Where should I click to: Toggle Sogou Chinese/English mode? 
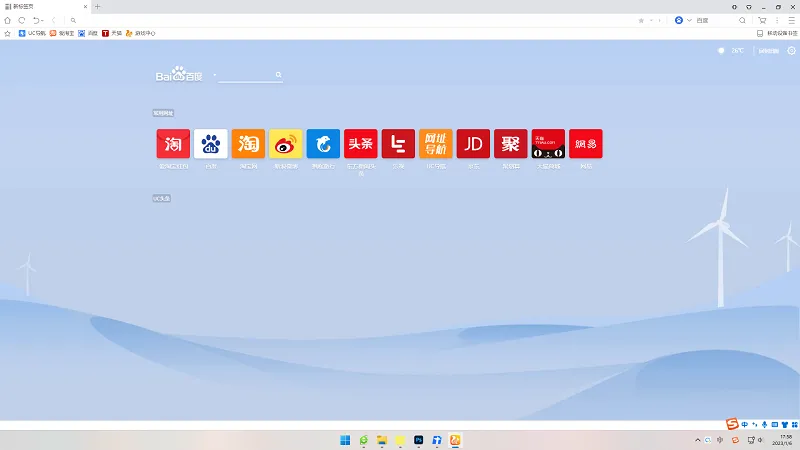click(745, 424)
